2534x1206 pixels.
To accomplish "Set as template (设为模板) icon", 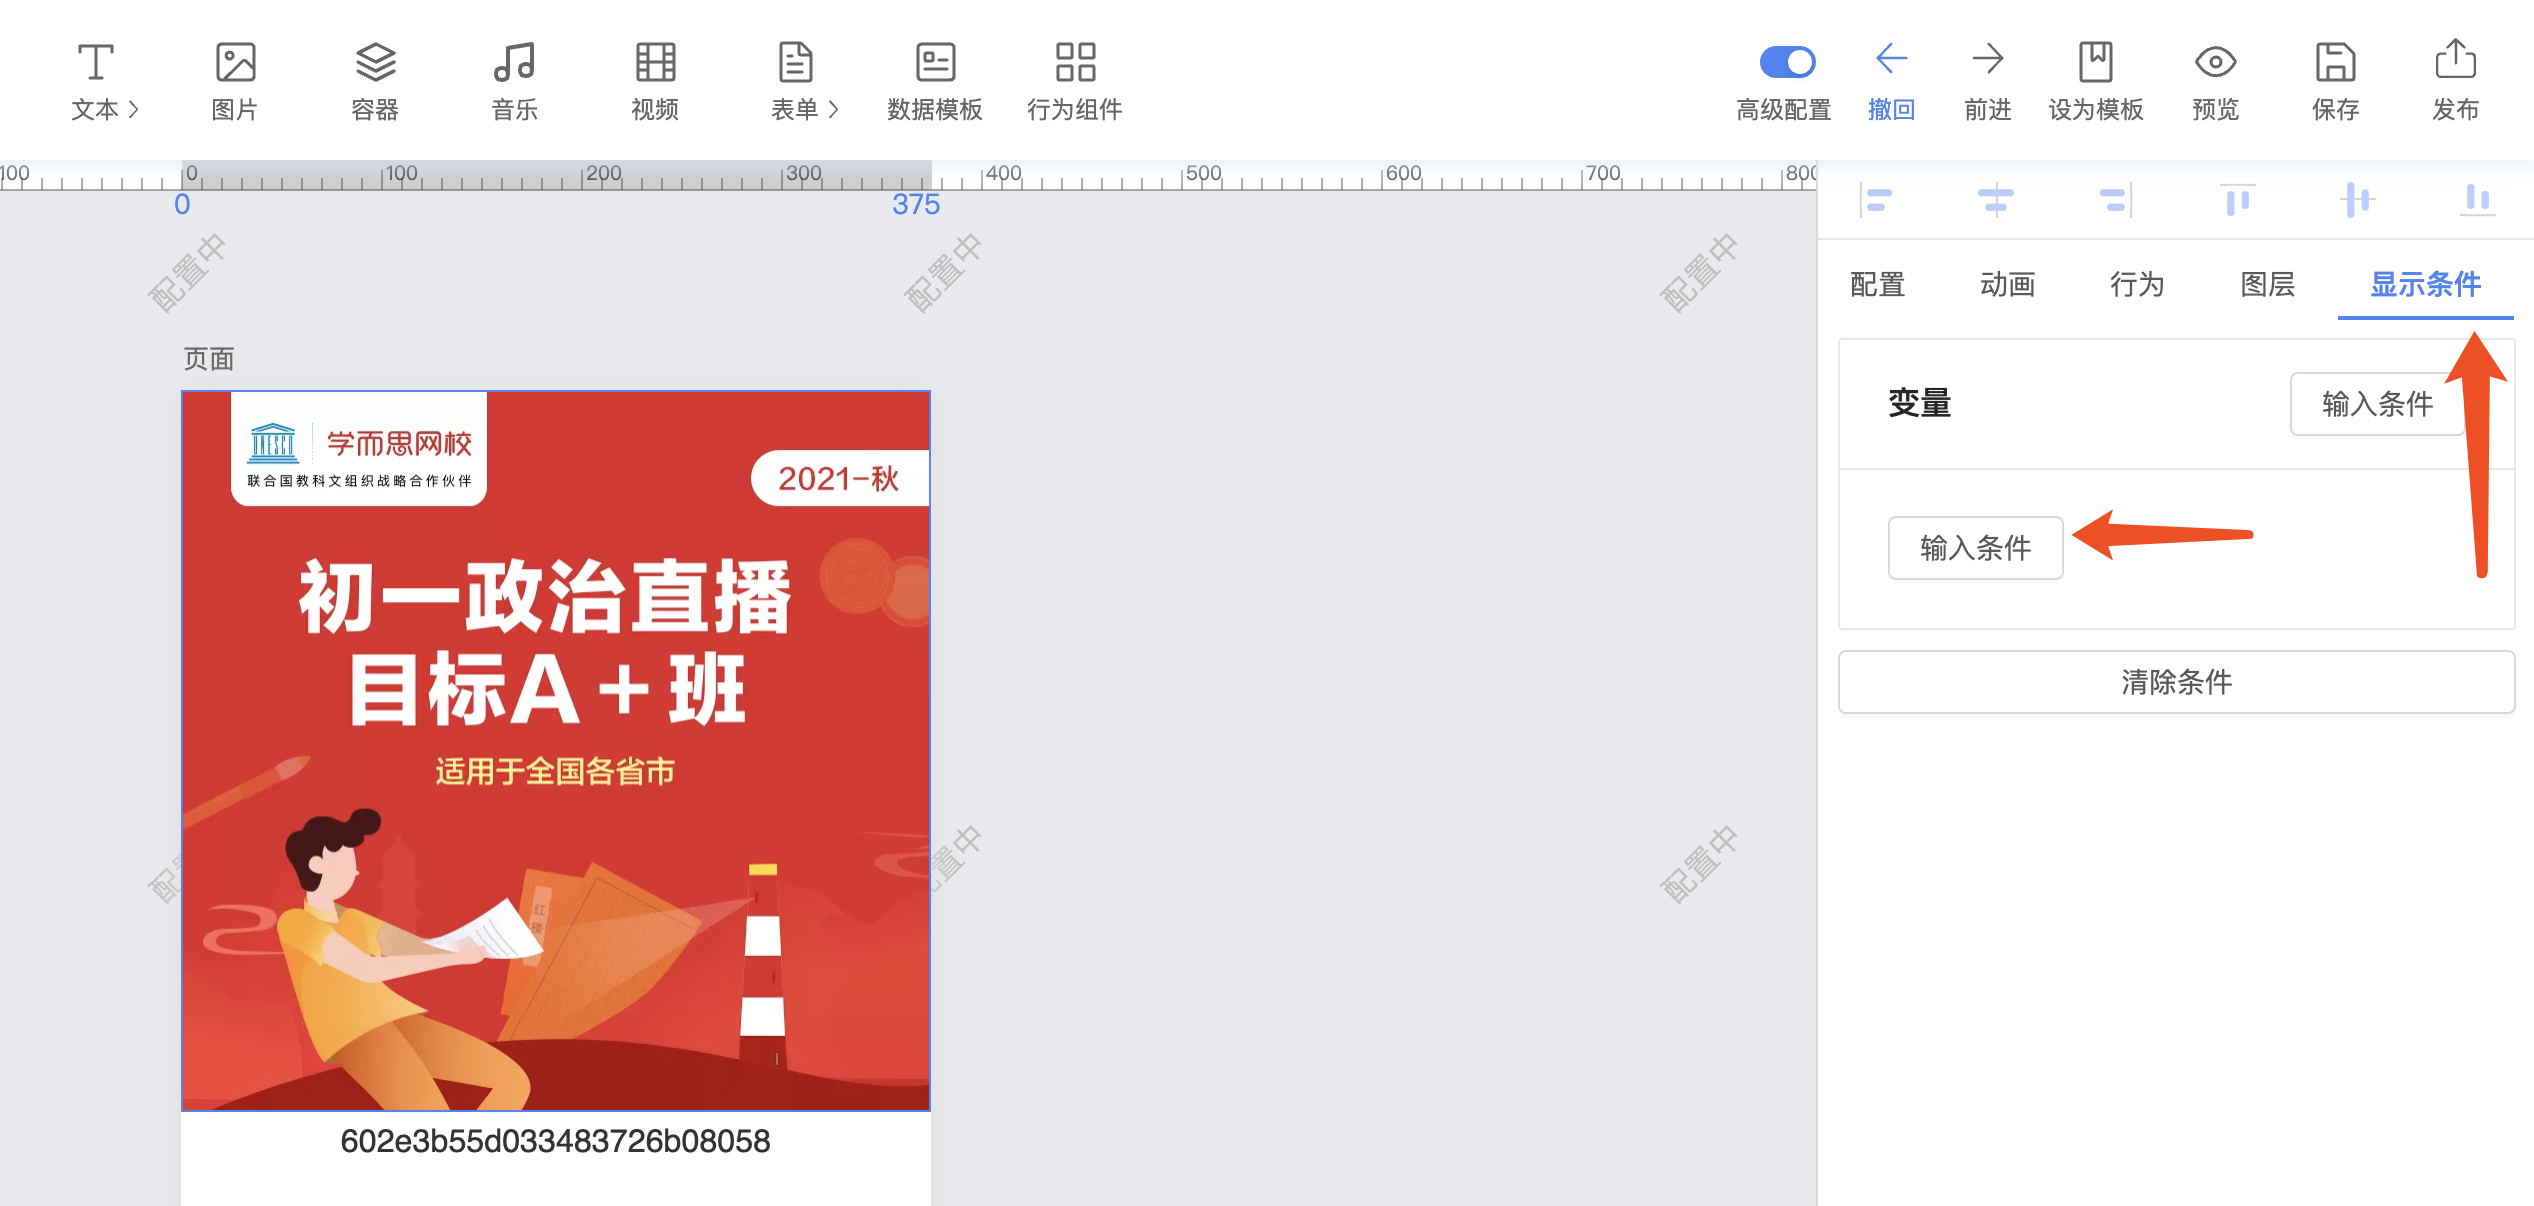I will click(x=2095, y=62).
